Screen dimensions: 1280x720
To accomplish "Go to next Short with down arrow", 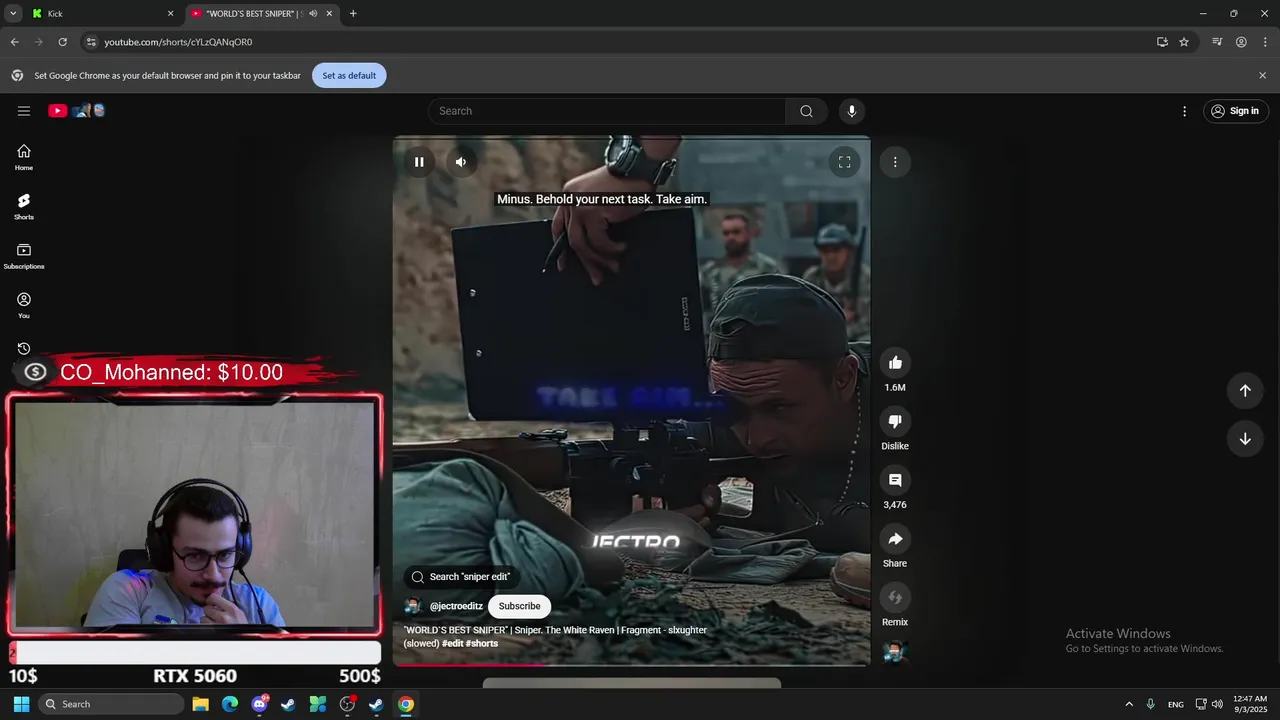I will (x=1245, y=439).
